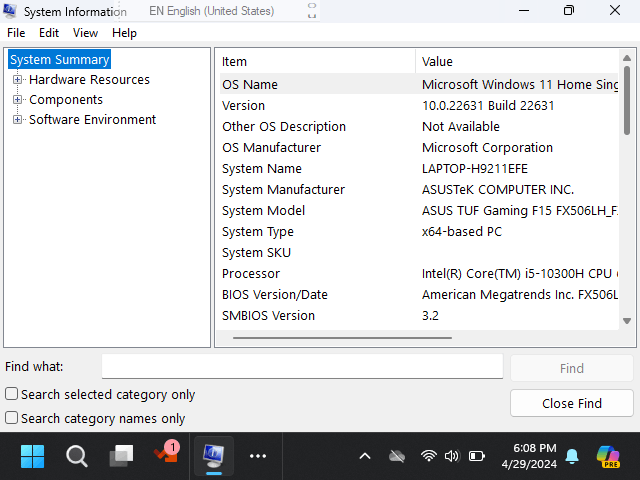
Task: Open the File menu
Action: pos(16,33)
